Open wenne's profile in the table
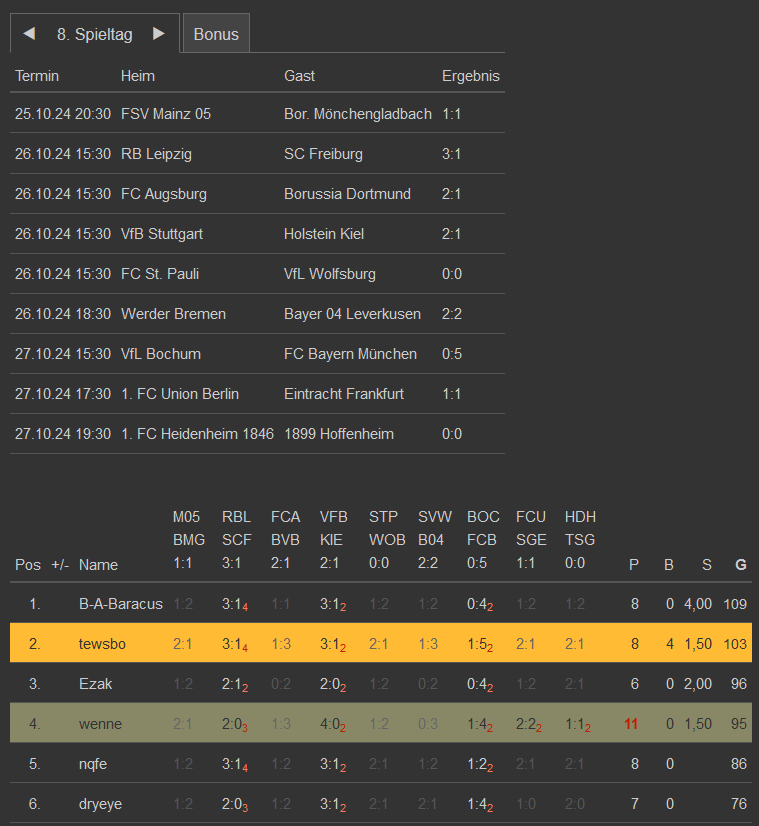The width and height of the screenshot is (759, 826). [100, 724]
